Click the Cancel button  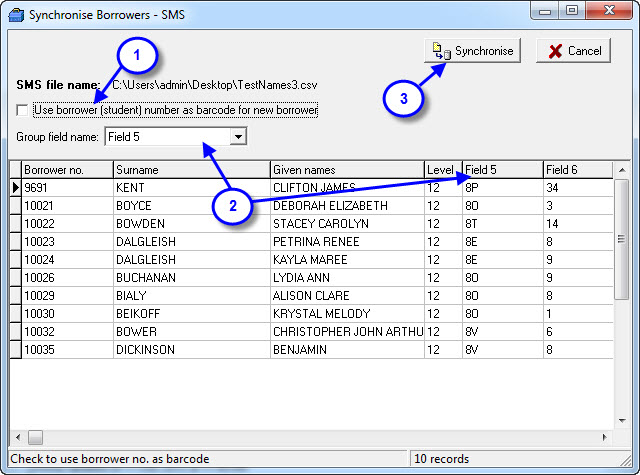click(574, 51)
